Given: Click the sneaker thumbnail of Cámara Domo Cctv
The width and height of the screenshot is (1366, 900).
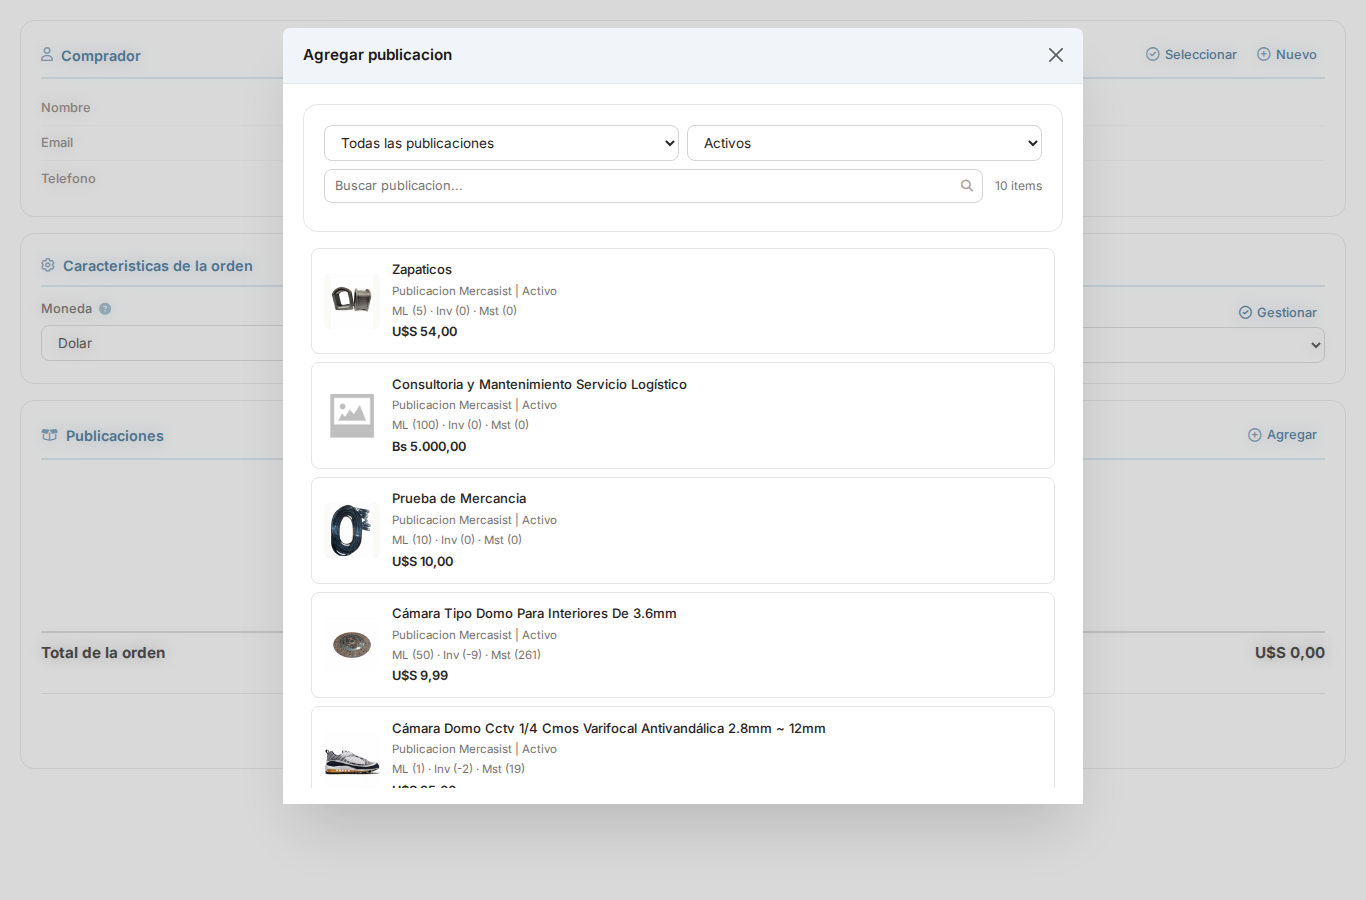Looking at the screenshot, I should coord(352,760).
